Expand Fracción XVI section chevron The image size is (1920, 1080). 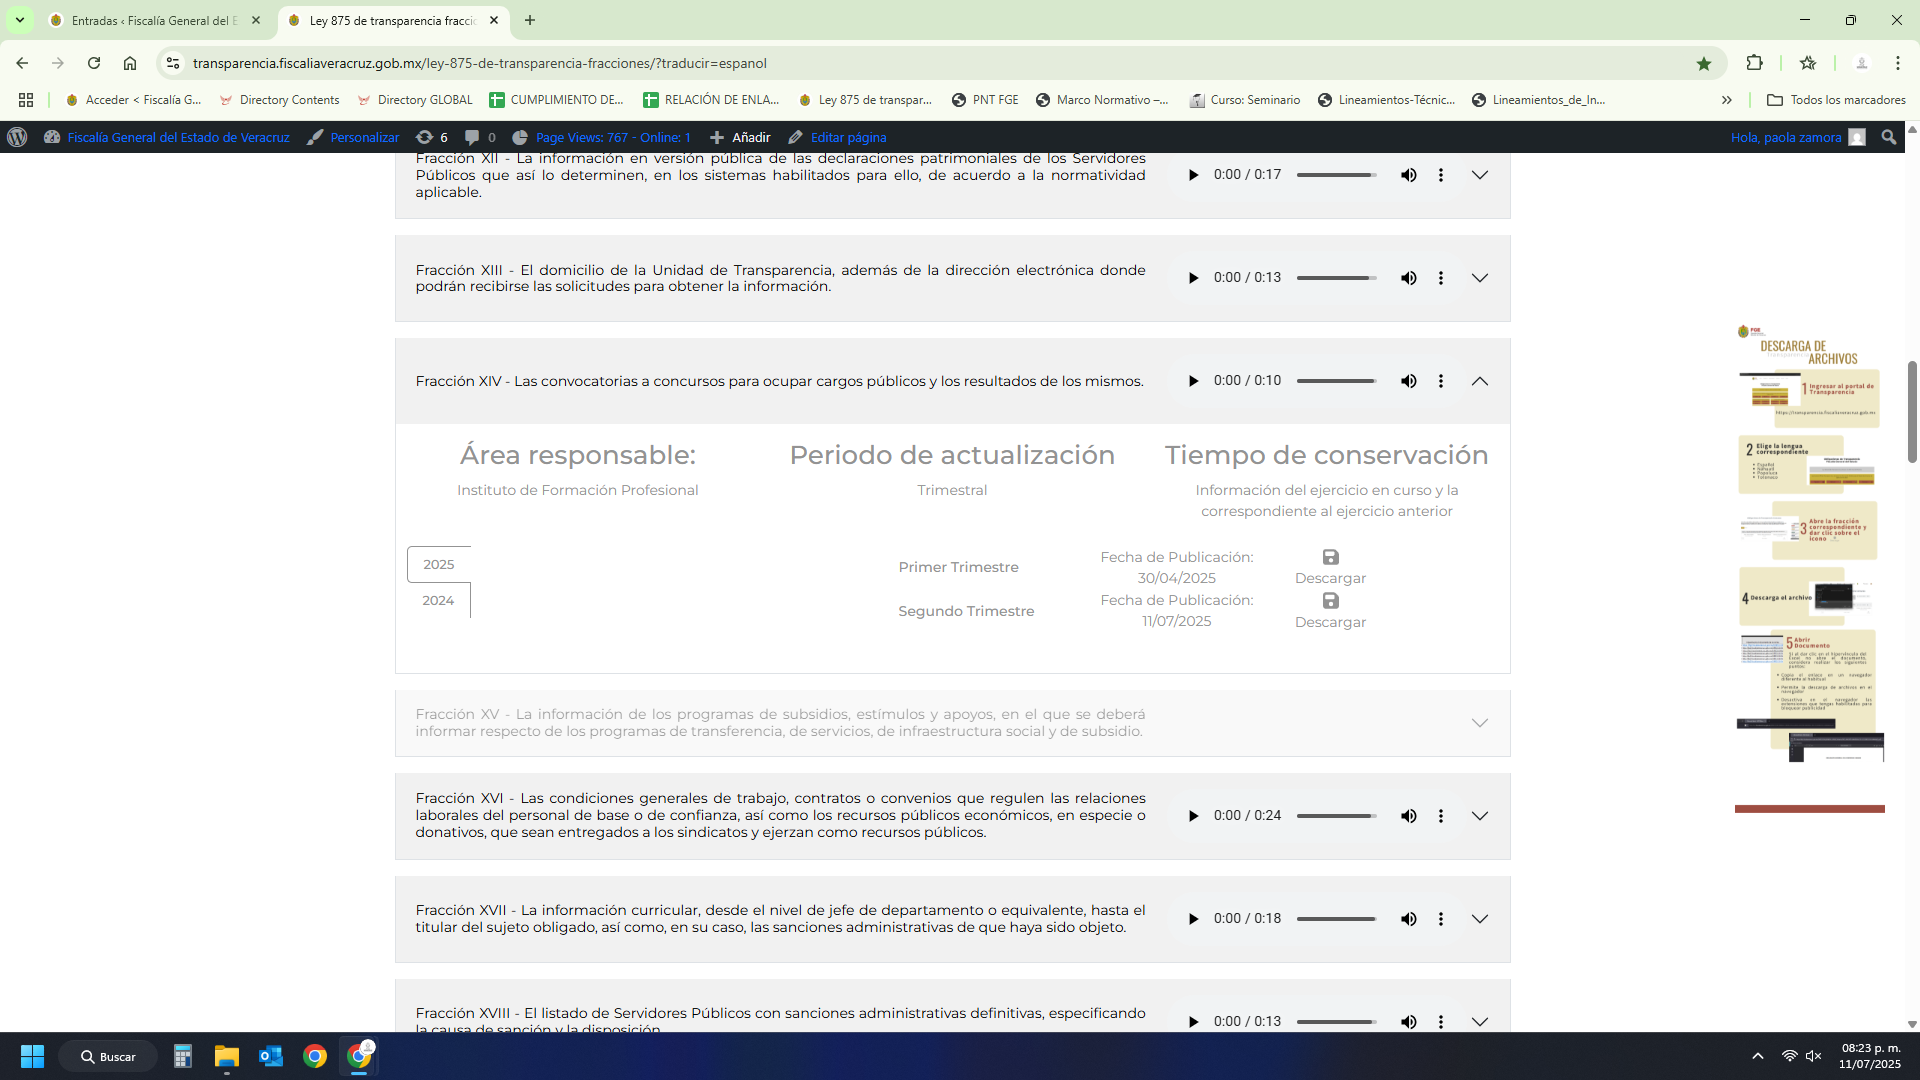point(1480,816)
